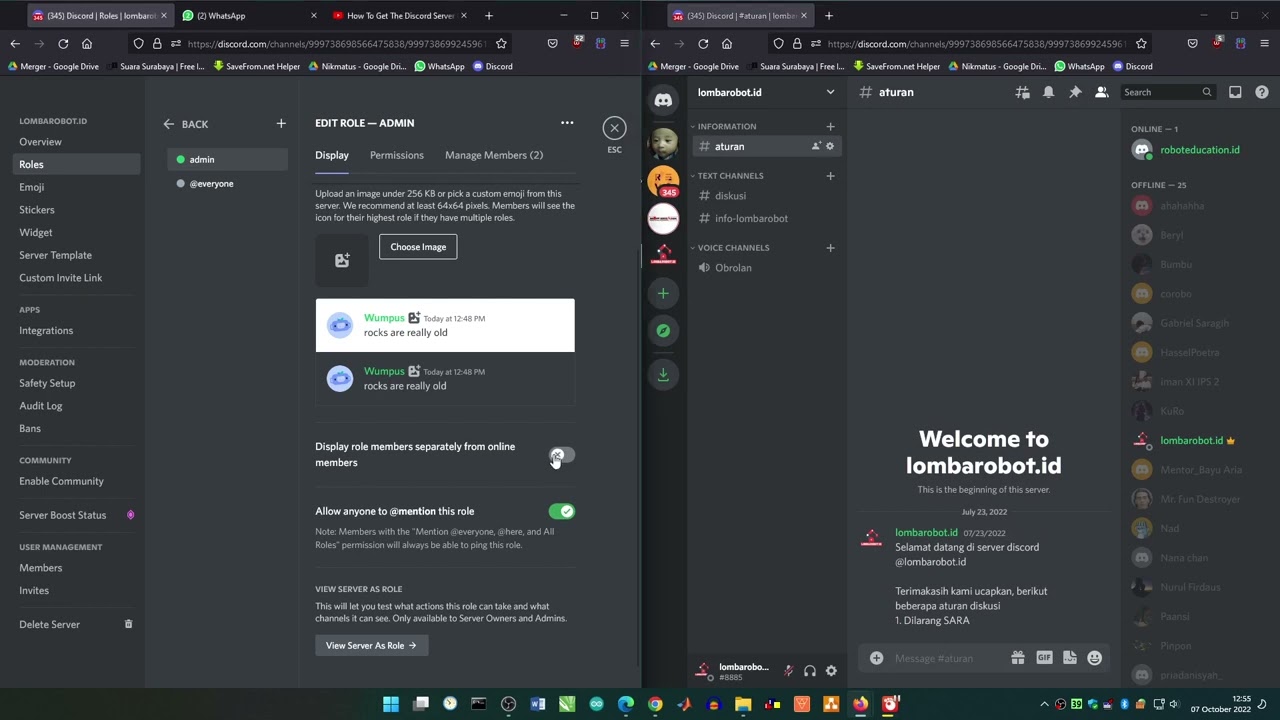Click Download Apps icon in server list
Image resolution: width=1280 pixels, height=720 pixels.
coord(663,374)
